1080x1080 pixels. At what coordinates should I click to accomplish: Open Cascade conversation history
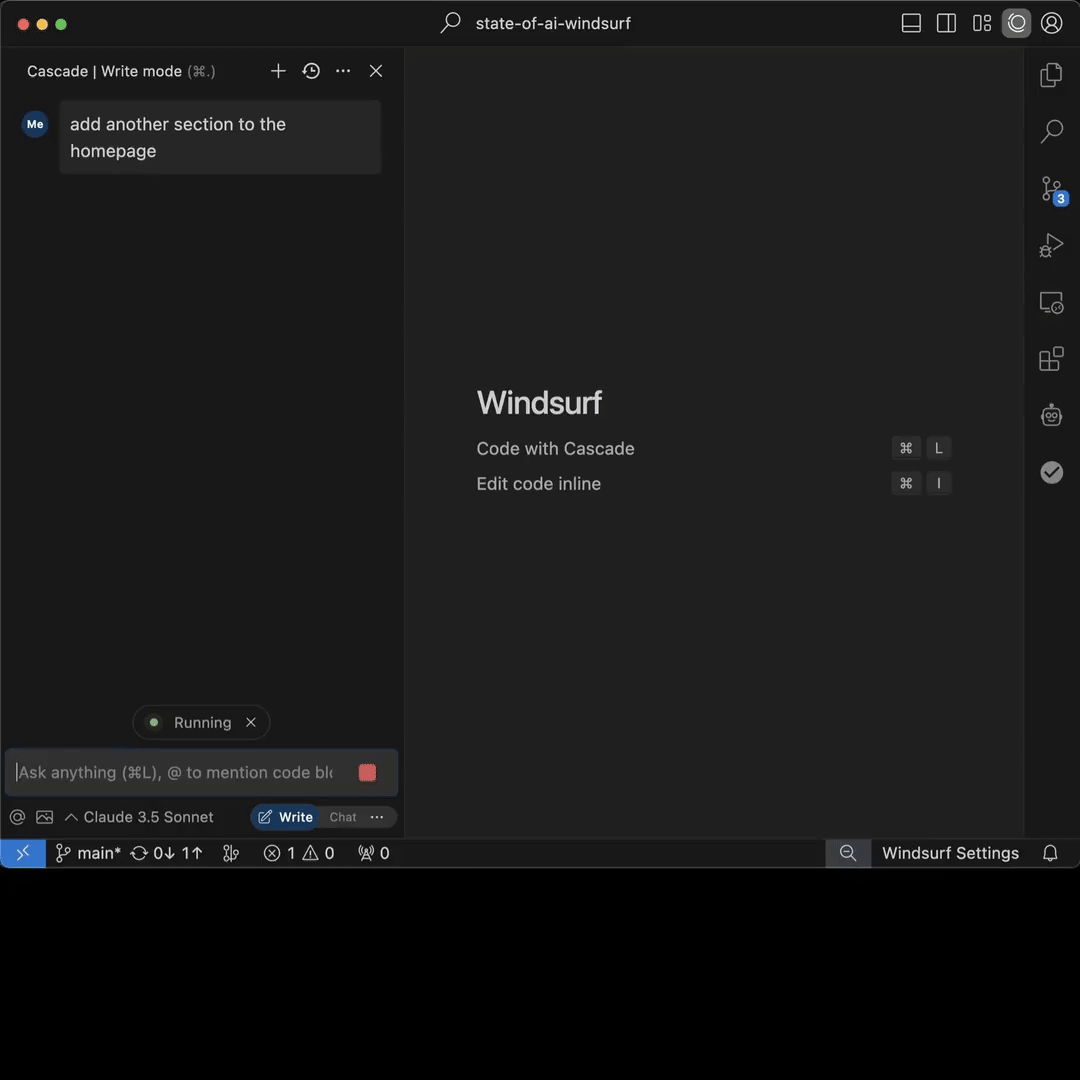click(311, 71)
